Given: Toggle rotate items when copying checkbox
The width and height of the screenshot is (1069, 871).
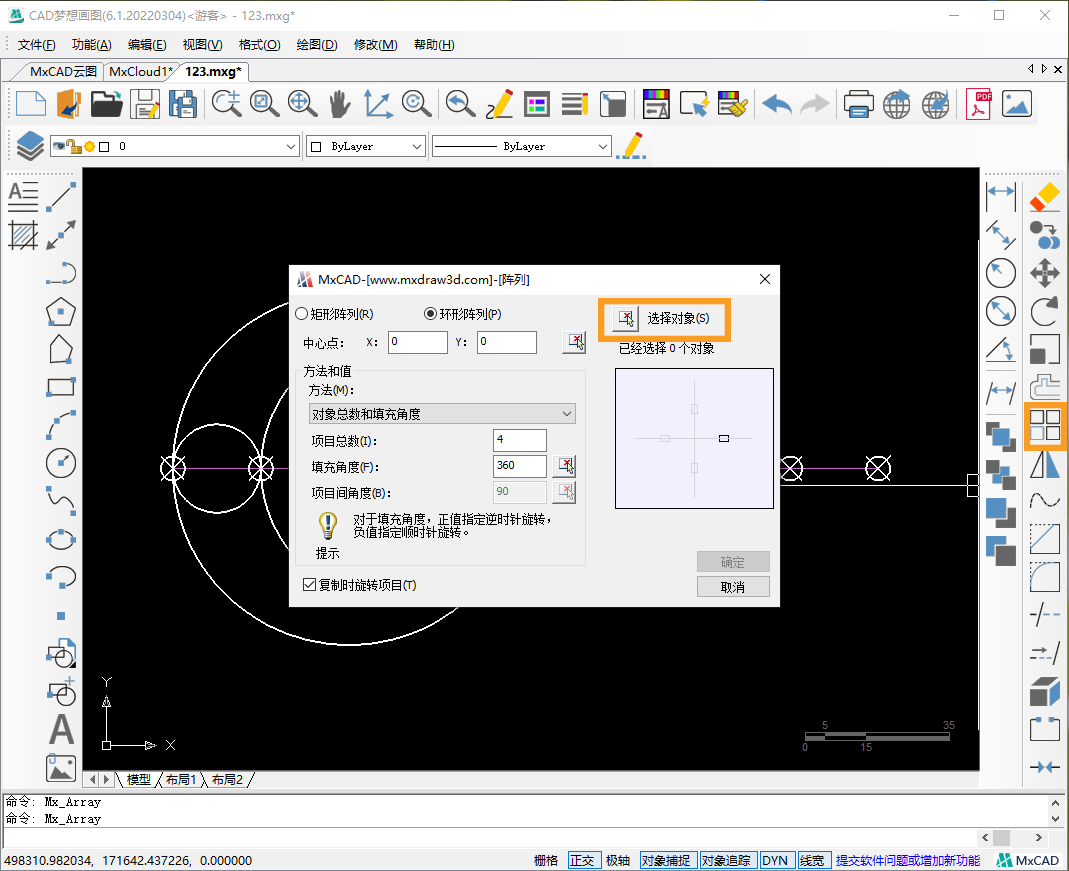Looking at the screenshot, I should (309, 585).
